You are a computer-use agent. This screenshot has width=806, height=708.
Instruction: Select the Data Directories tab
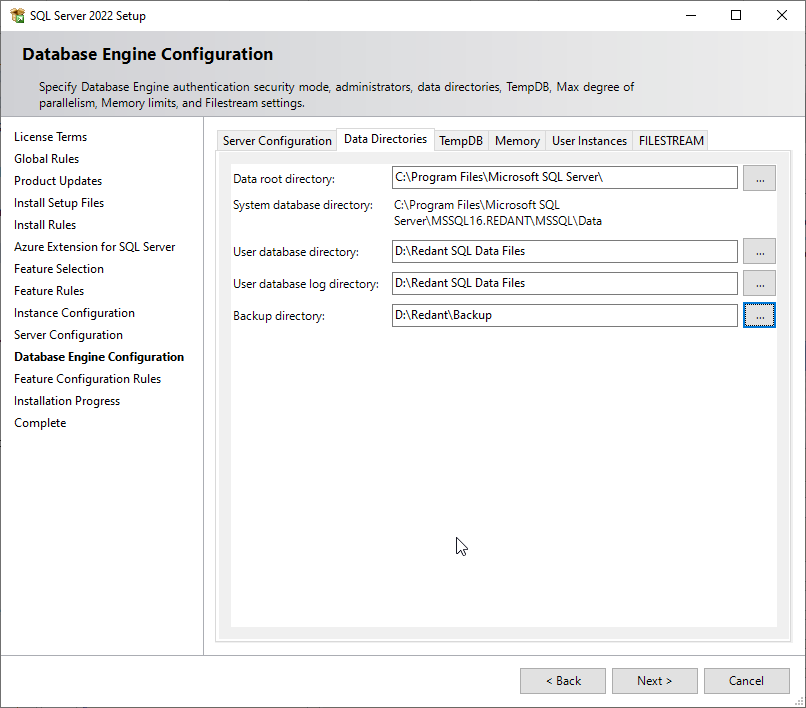(385, 139)
